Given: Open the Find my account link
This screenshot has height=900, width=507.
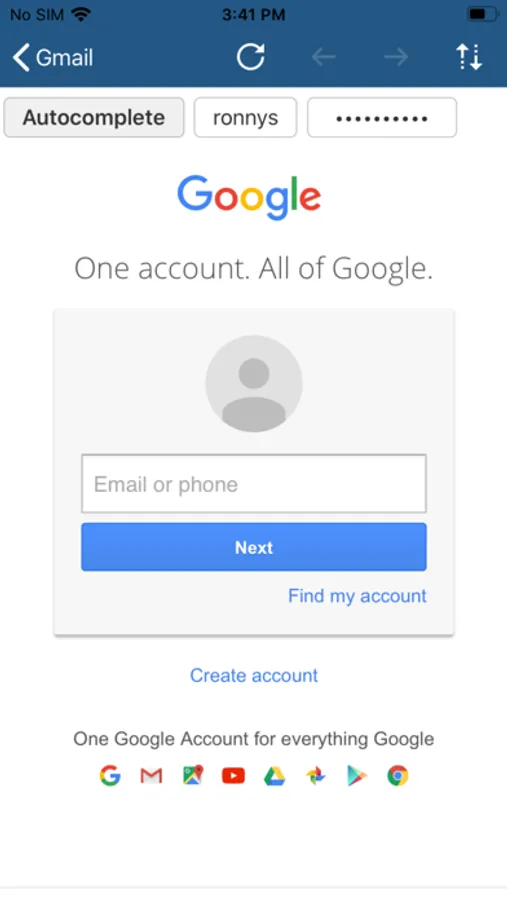Looking at the screenshot, I should (x=357, y=596).
